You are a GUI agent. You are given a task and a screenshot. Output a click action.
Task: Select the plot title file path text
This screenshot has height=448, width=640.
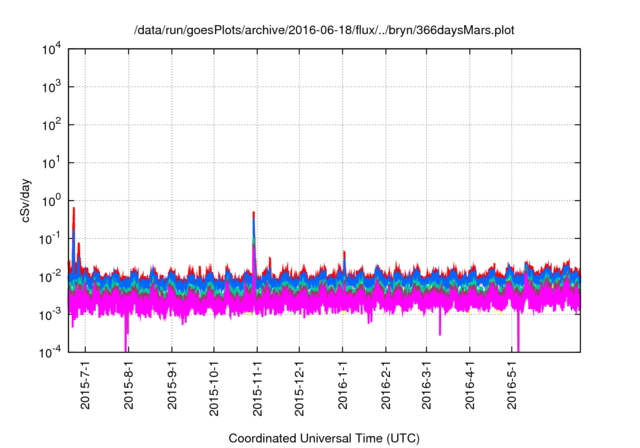click(324, 30)
